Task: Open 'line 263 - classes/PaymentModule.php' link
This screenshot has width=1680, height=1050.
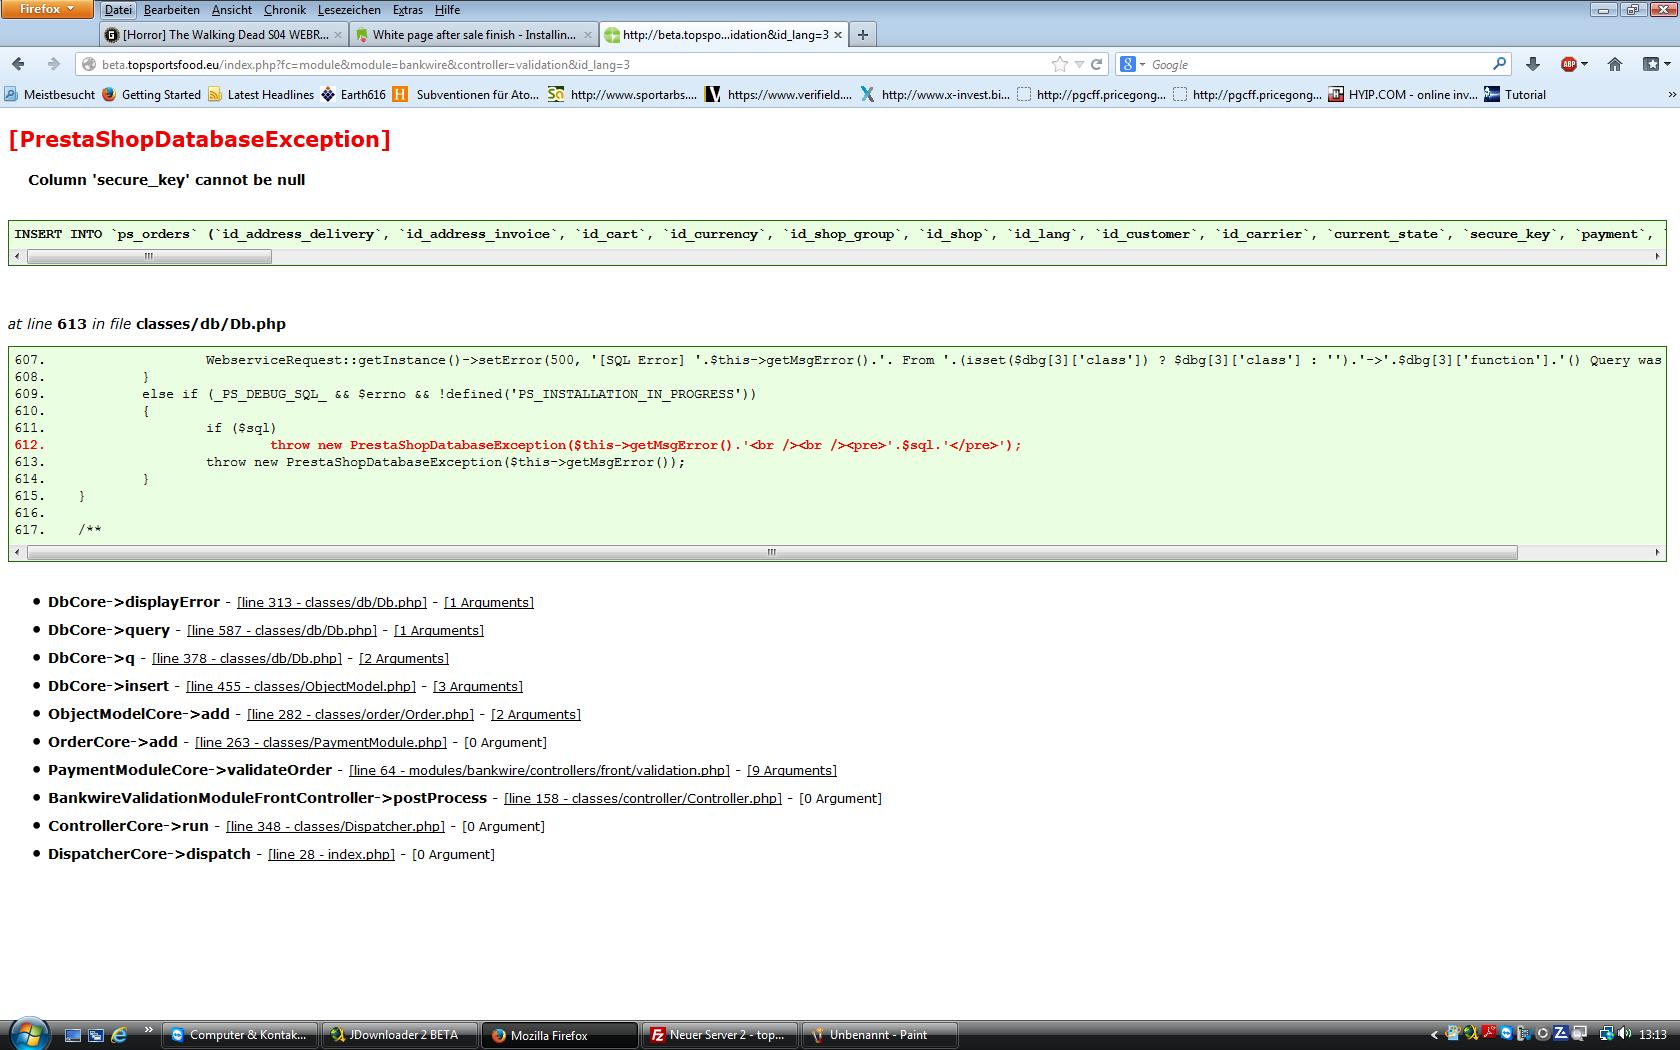Action: (x=321, y=743)
